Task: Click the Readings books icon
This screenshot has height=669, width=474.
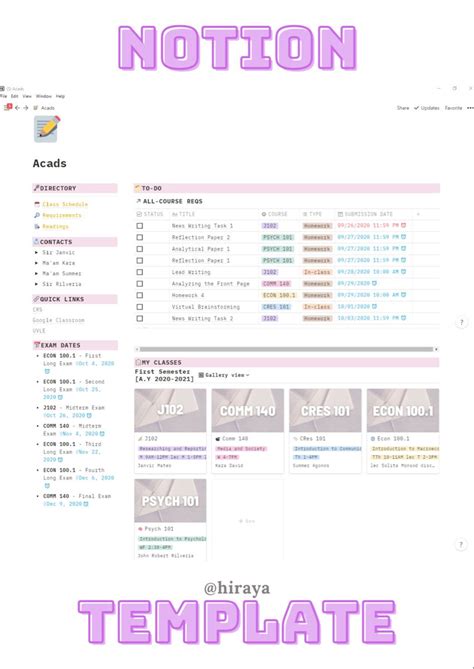Action: pyautogui.click(x=37, y=227)
